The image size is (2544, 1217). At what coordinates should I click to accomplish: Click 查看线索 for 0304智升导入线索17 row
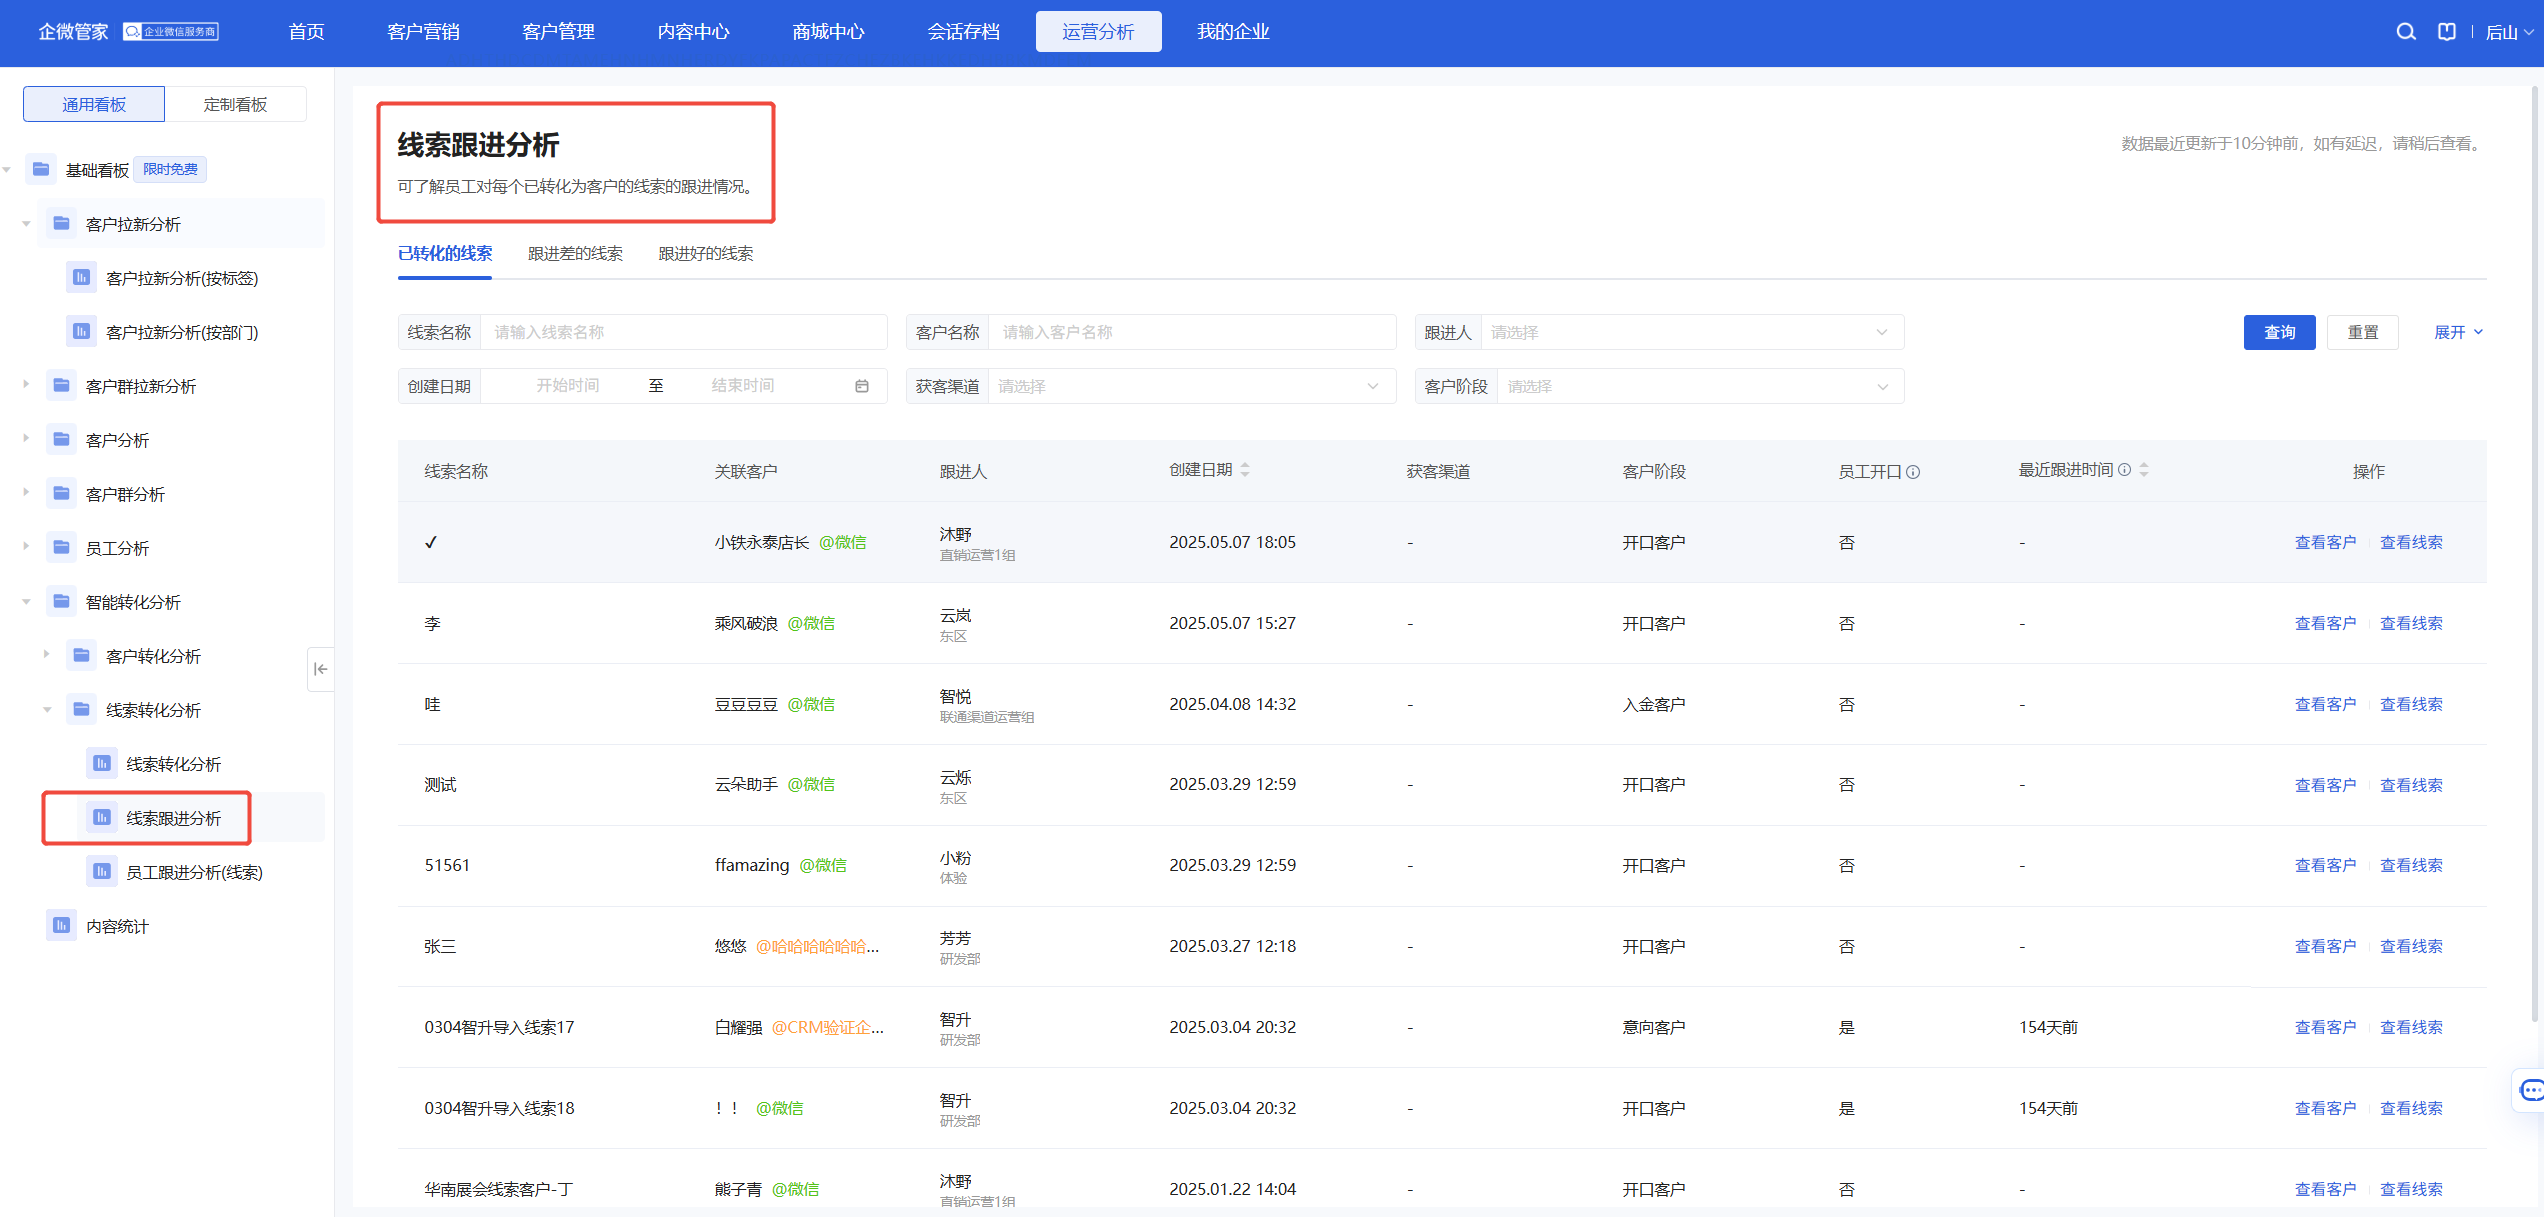2411,1027
